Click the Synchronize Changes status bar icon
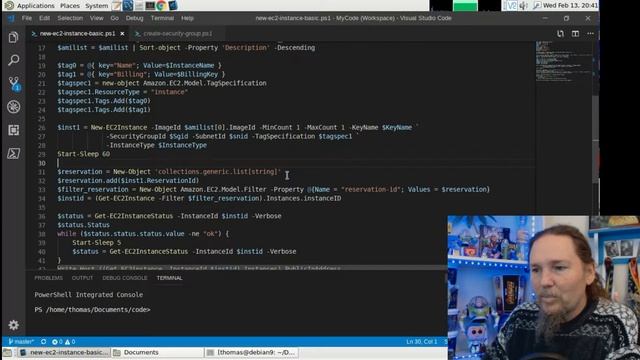Viewport: 640px width, 360px height. tap(43, 342)
